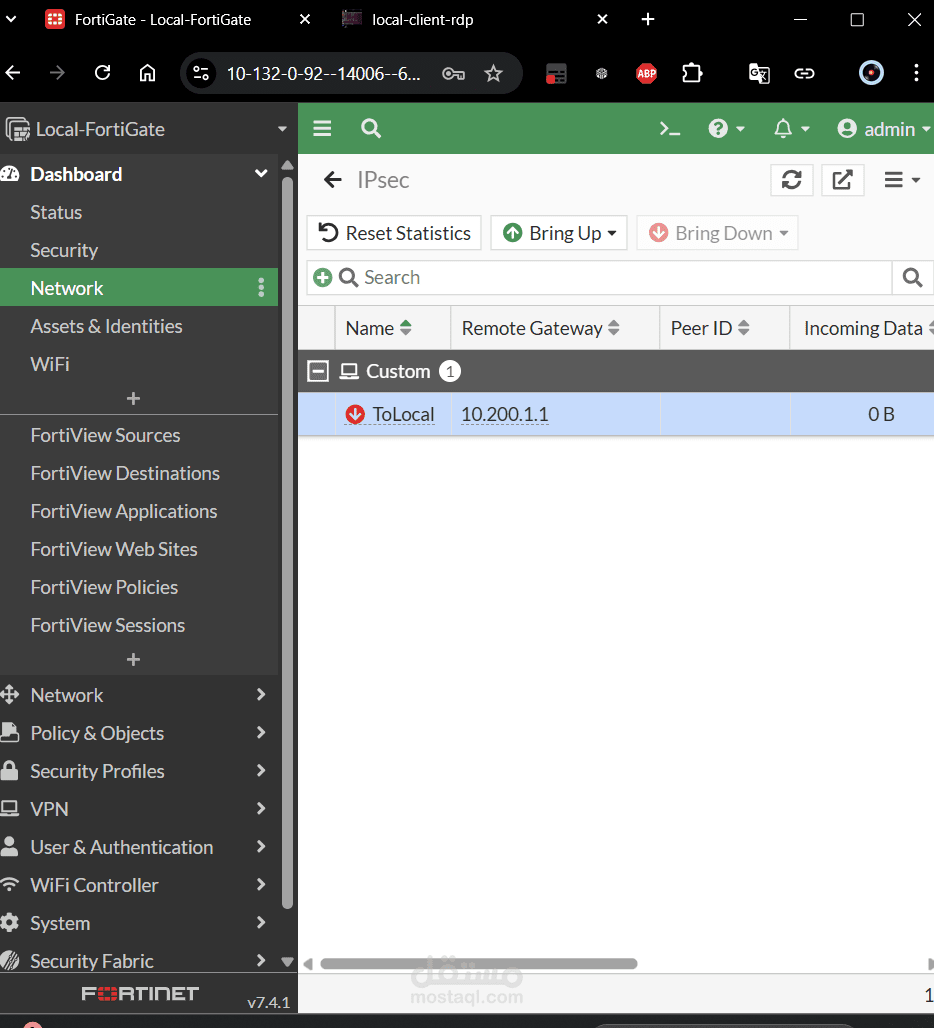Click the translate extension icon
This screenshot has width=934, height=1028.
click(759, 73)
